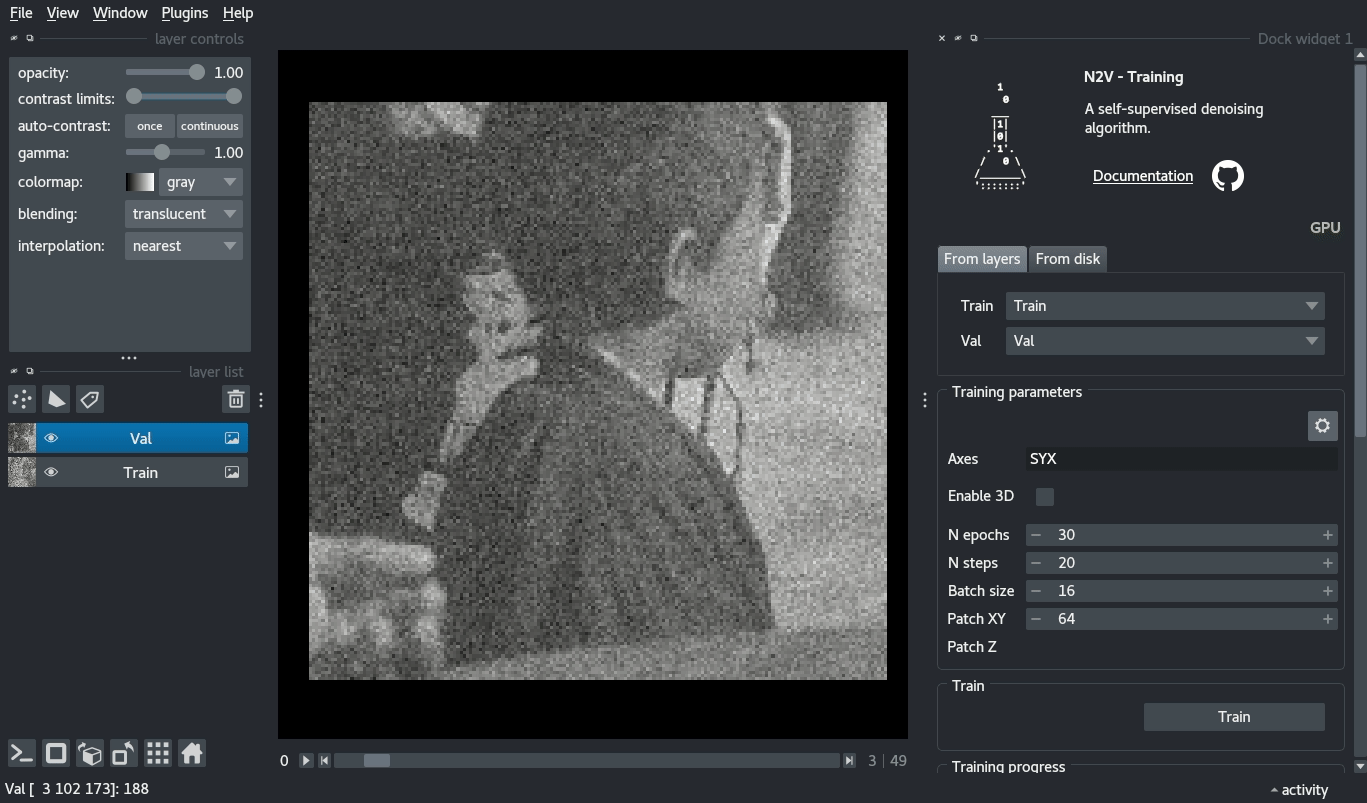Open the N2V Documentation link
This screenshot has width=1367, height=803.
click(1142, 175)
